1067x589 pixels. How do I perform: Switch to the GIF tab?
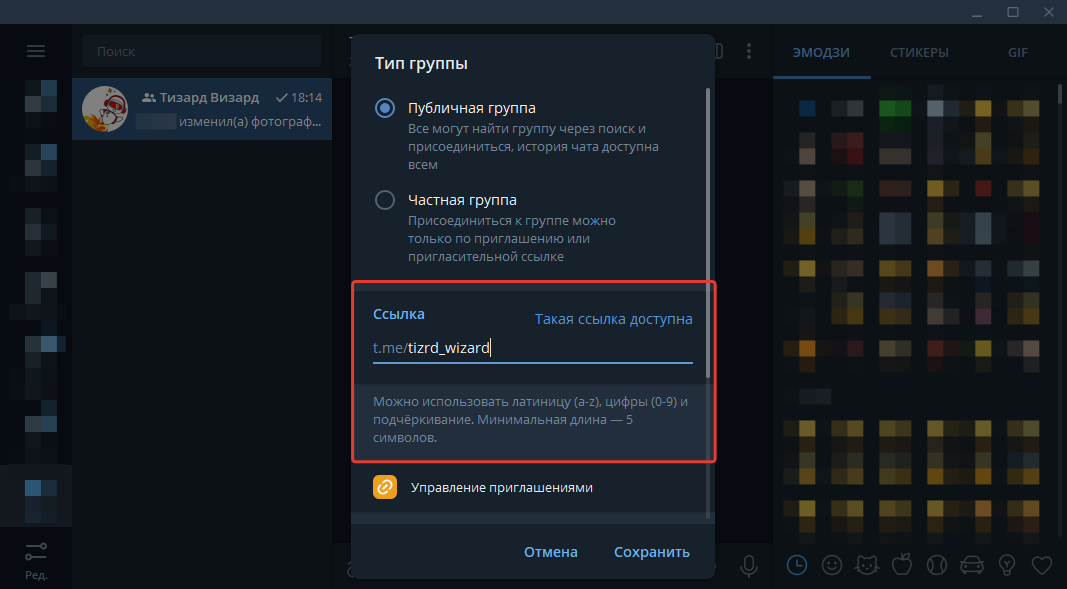click(1017, 52)
